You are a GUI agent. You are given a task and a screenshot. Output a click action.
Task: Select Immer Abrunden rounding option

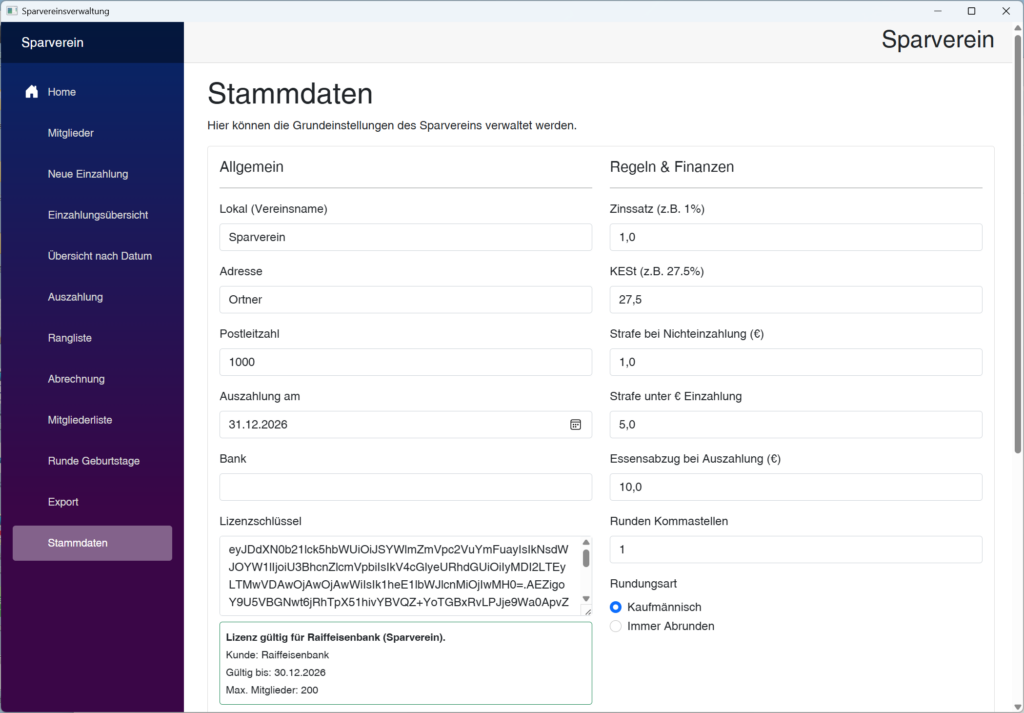pyautogui.click(x=616, y=626)
